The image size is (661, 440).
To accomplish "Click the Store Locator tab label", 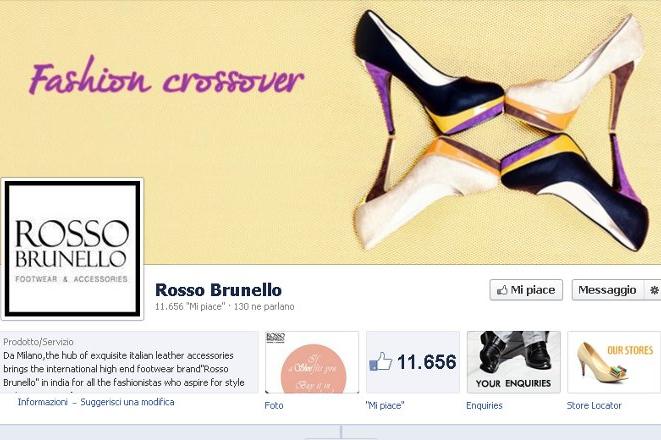I will point(594,405).
